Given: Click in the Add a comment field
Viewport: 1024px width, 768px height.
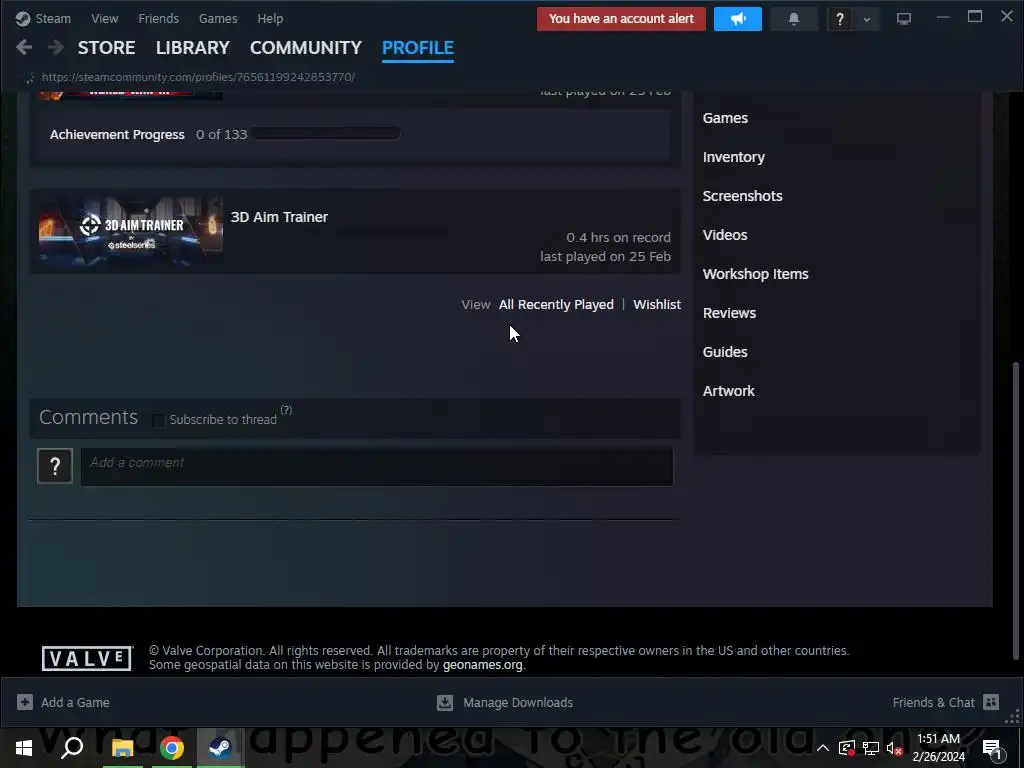Looking at the screenshot, I should (x=376, y=466).
